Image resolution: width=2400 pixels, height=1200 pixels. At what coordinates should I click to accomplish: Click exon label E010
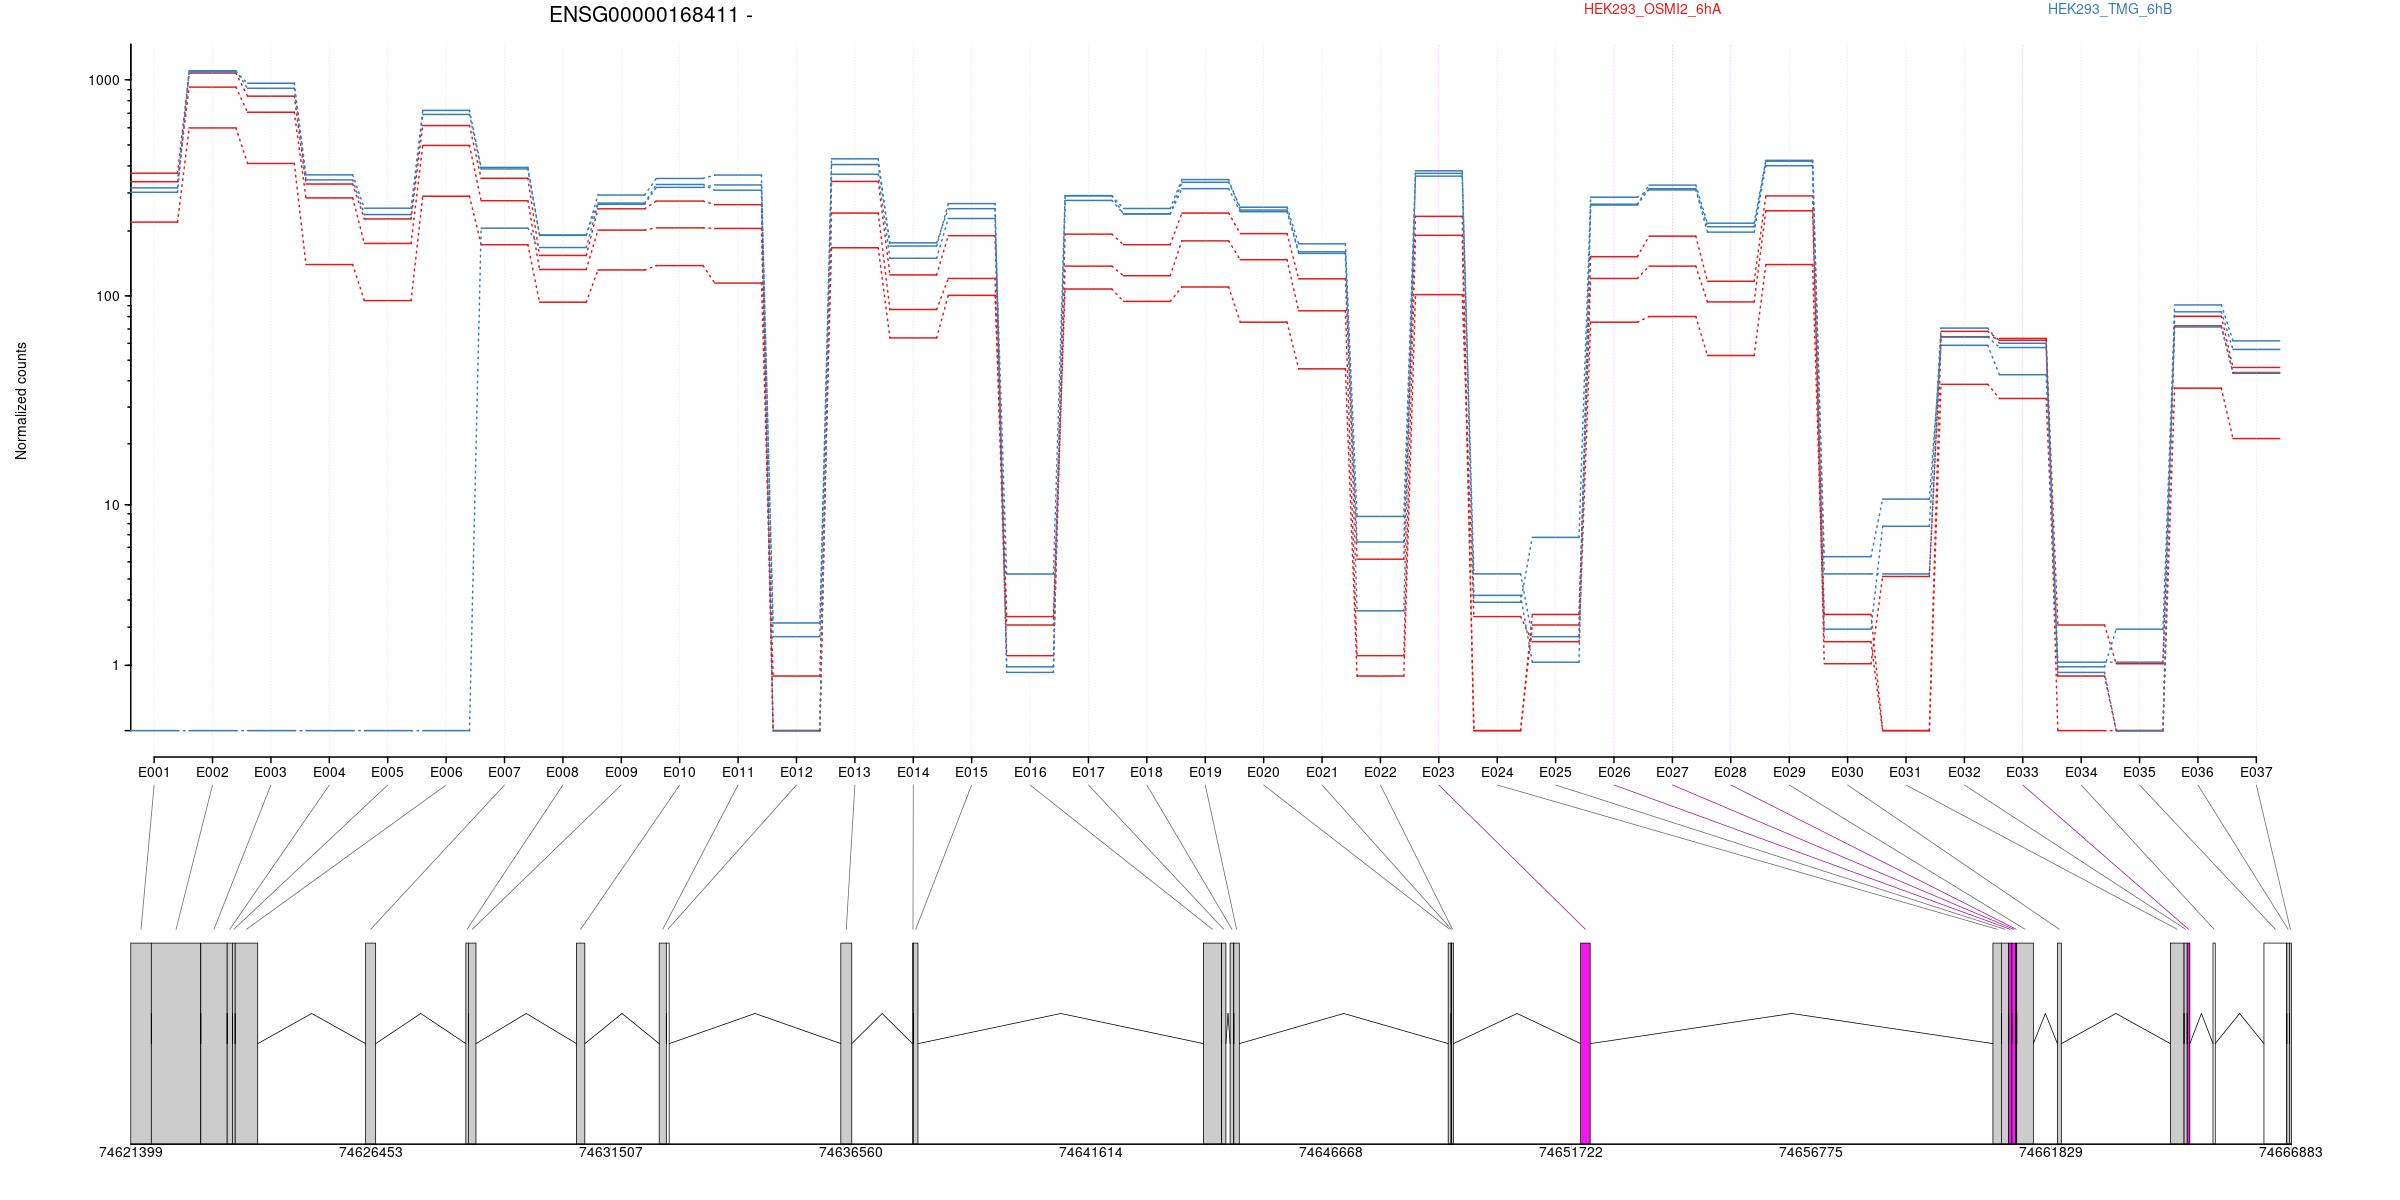(x=679, y=772)
